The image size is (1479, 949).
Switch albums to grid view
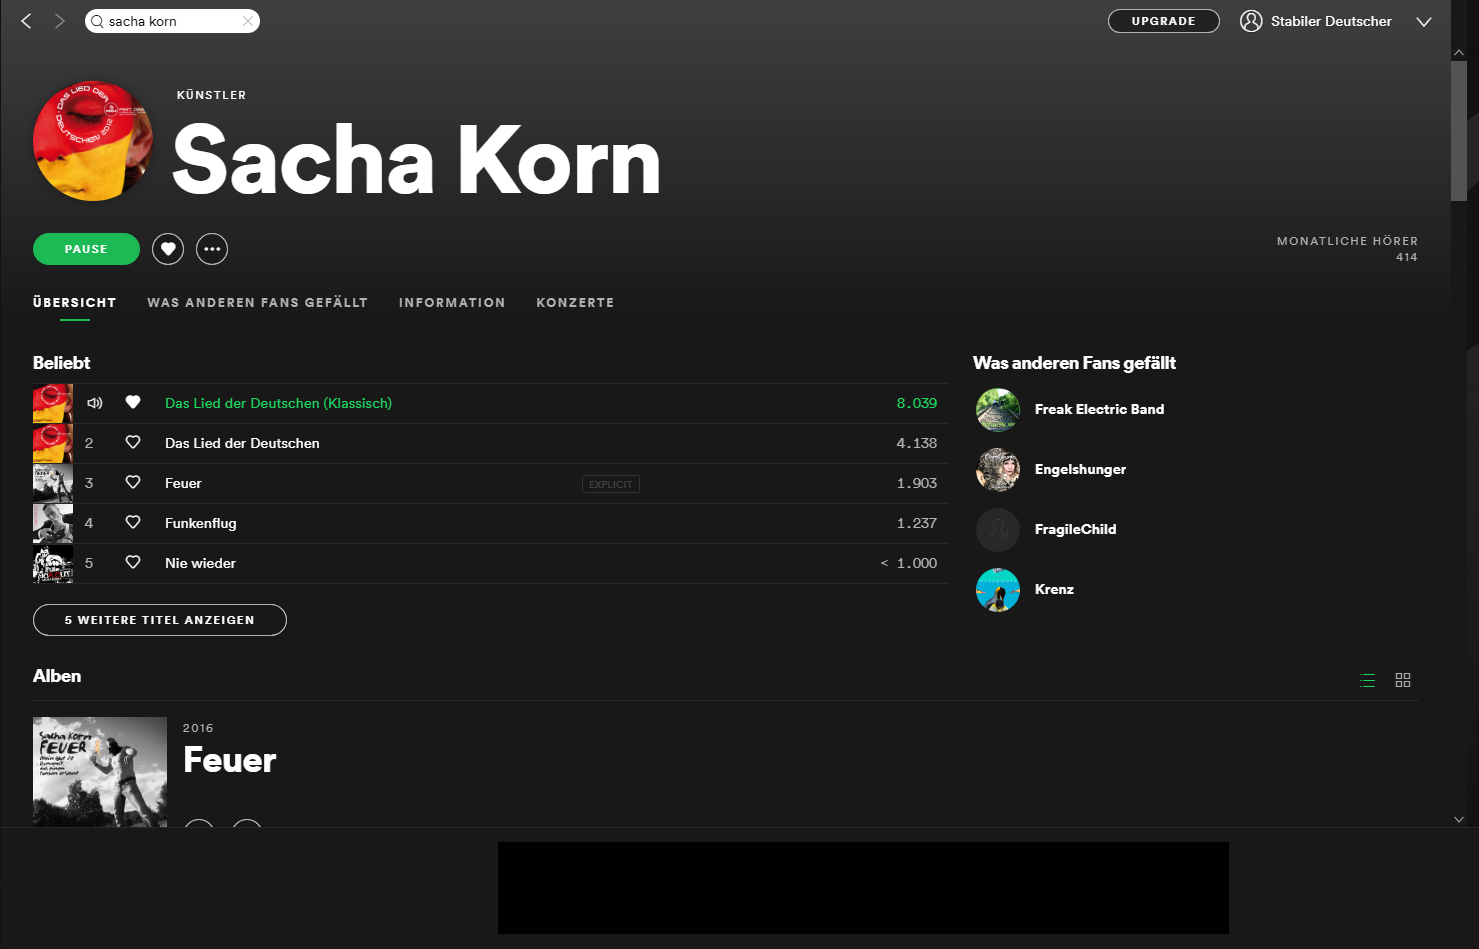tap(1403, 680)
